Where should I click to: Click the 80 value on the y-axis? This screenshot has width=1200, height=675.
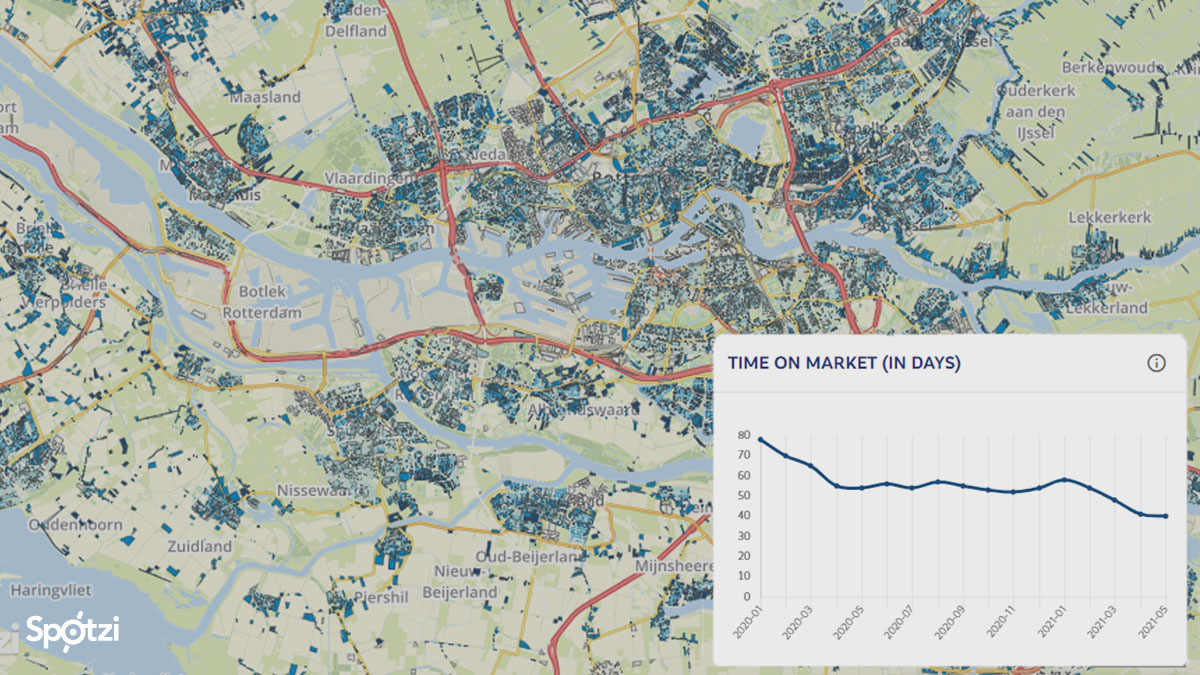(744, 435)
